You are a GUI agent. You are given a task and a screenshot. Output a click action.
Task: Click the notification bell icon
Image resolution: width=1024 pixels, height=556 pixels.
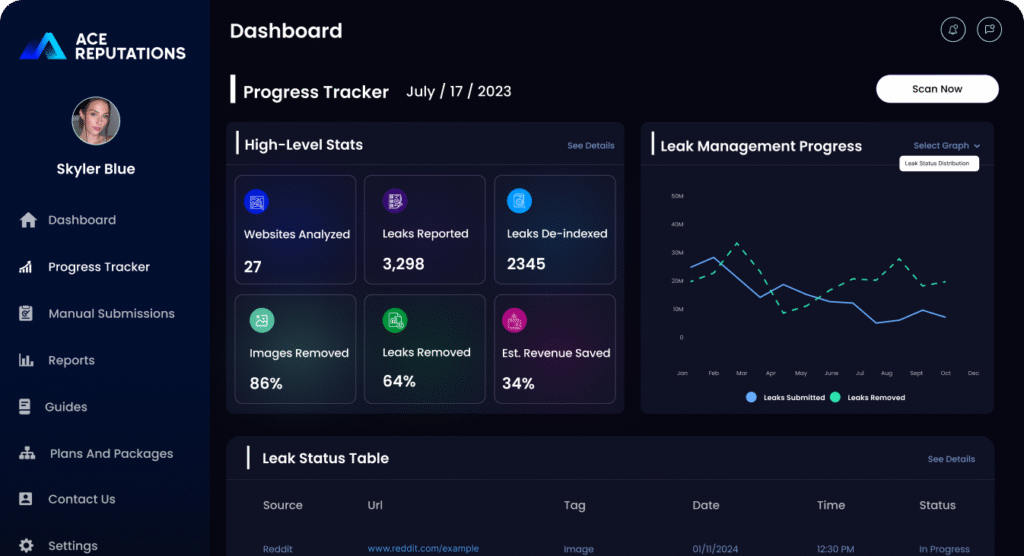[x=953, y=29]
